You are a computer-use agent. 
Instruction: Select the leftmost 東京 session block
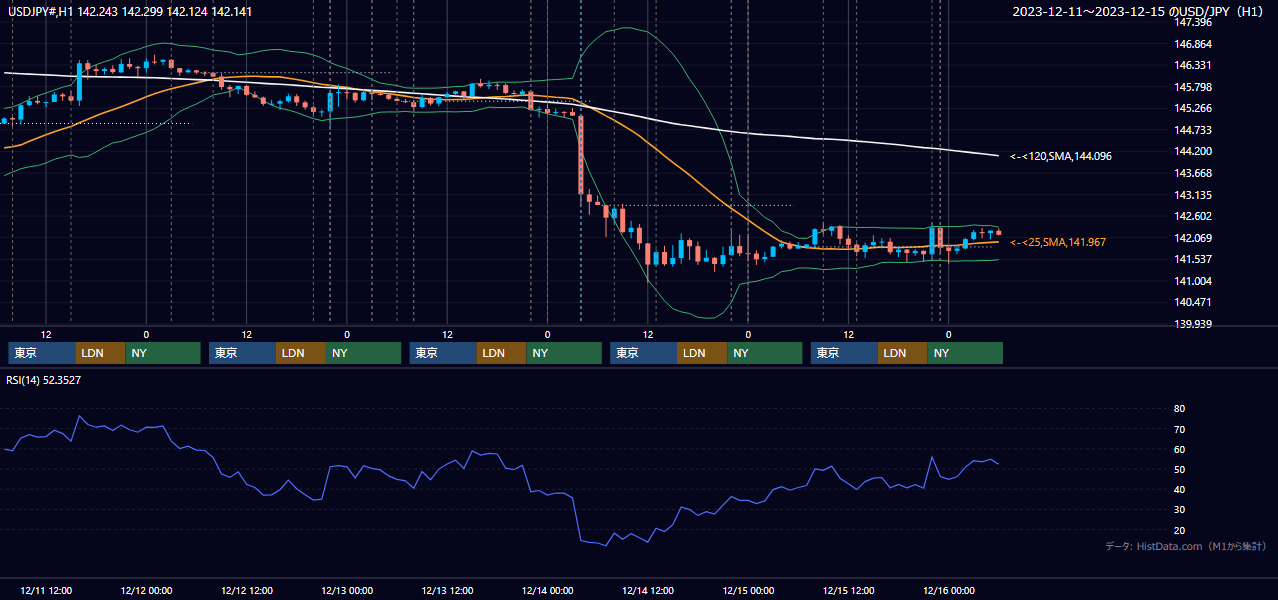tap(42, 353)
